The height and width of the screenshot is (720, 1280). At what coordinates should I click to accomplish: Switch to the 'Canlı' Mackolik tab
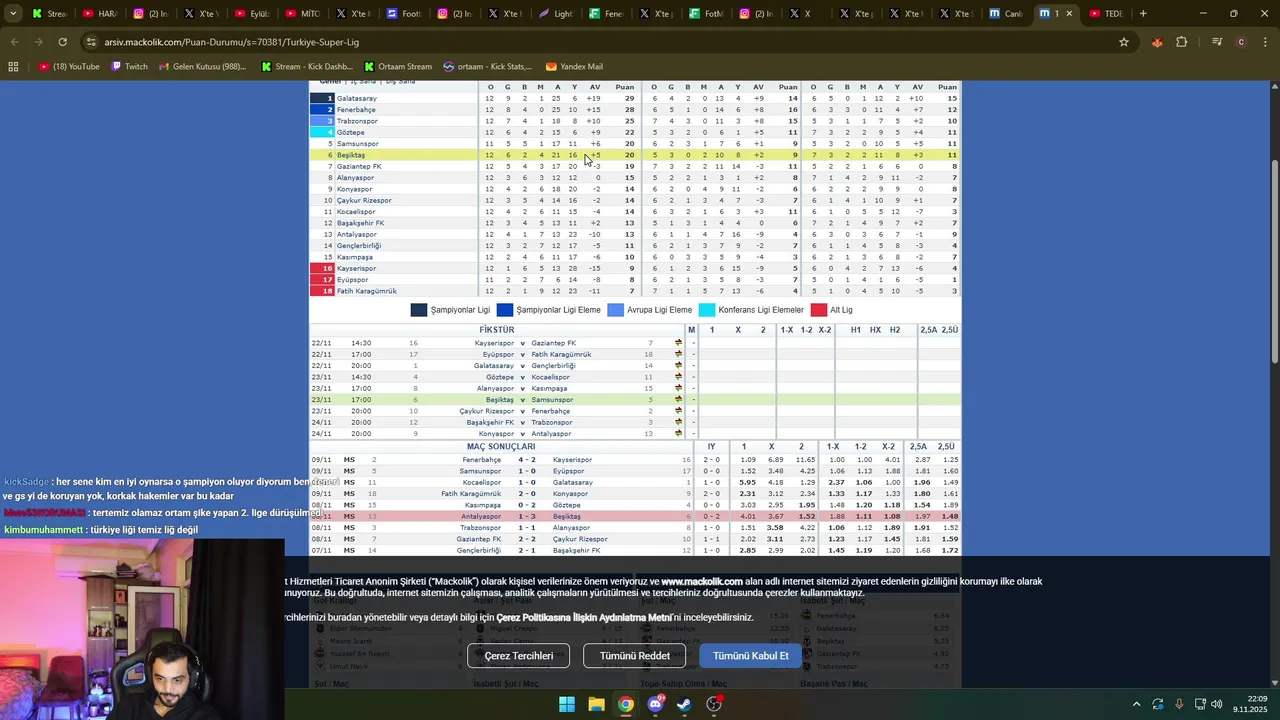1005,14
